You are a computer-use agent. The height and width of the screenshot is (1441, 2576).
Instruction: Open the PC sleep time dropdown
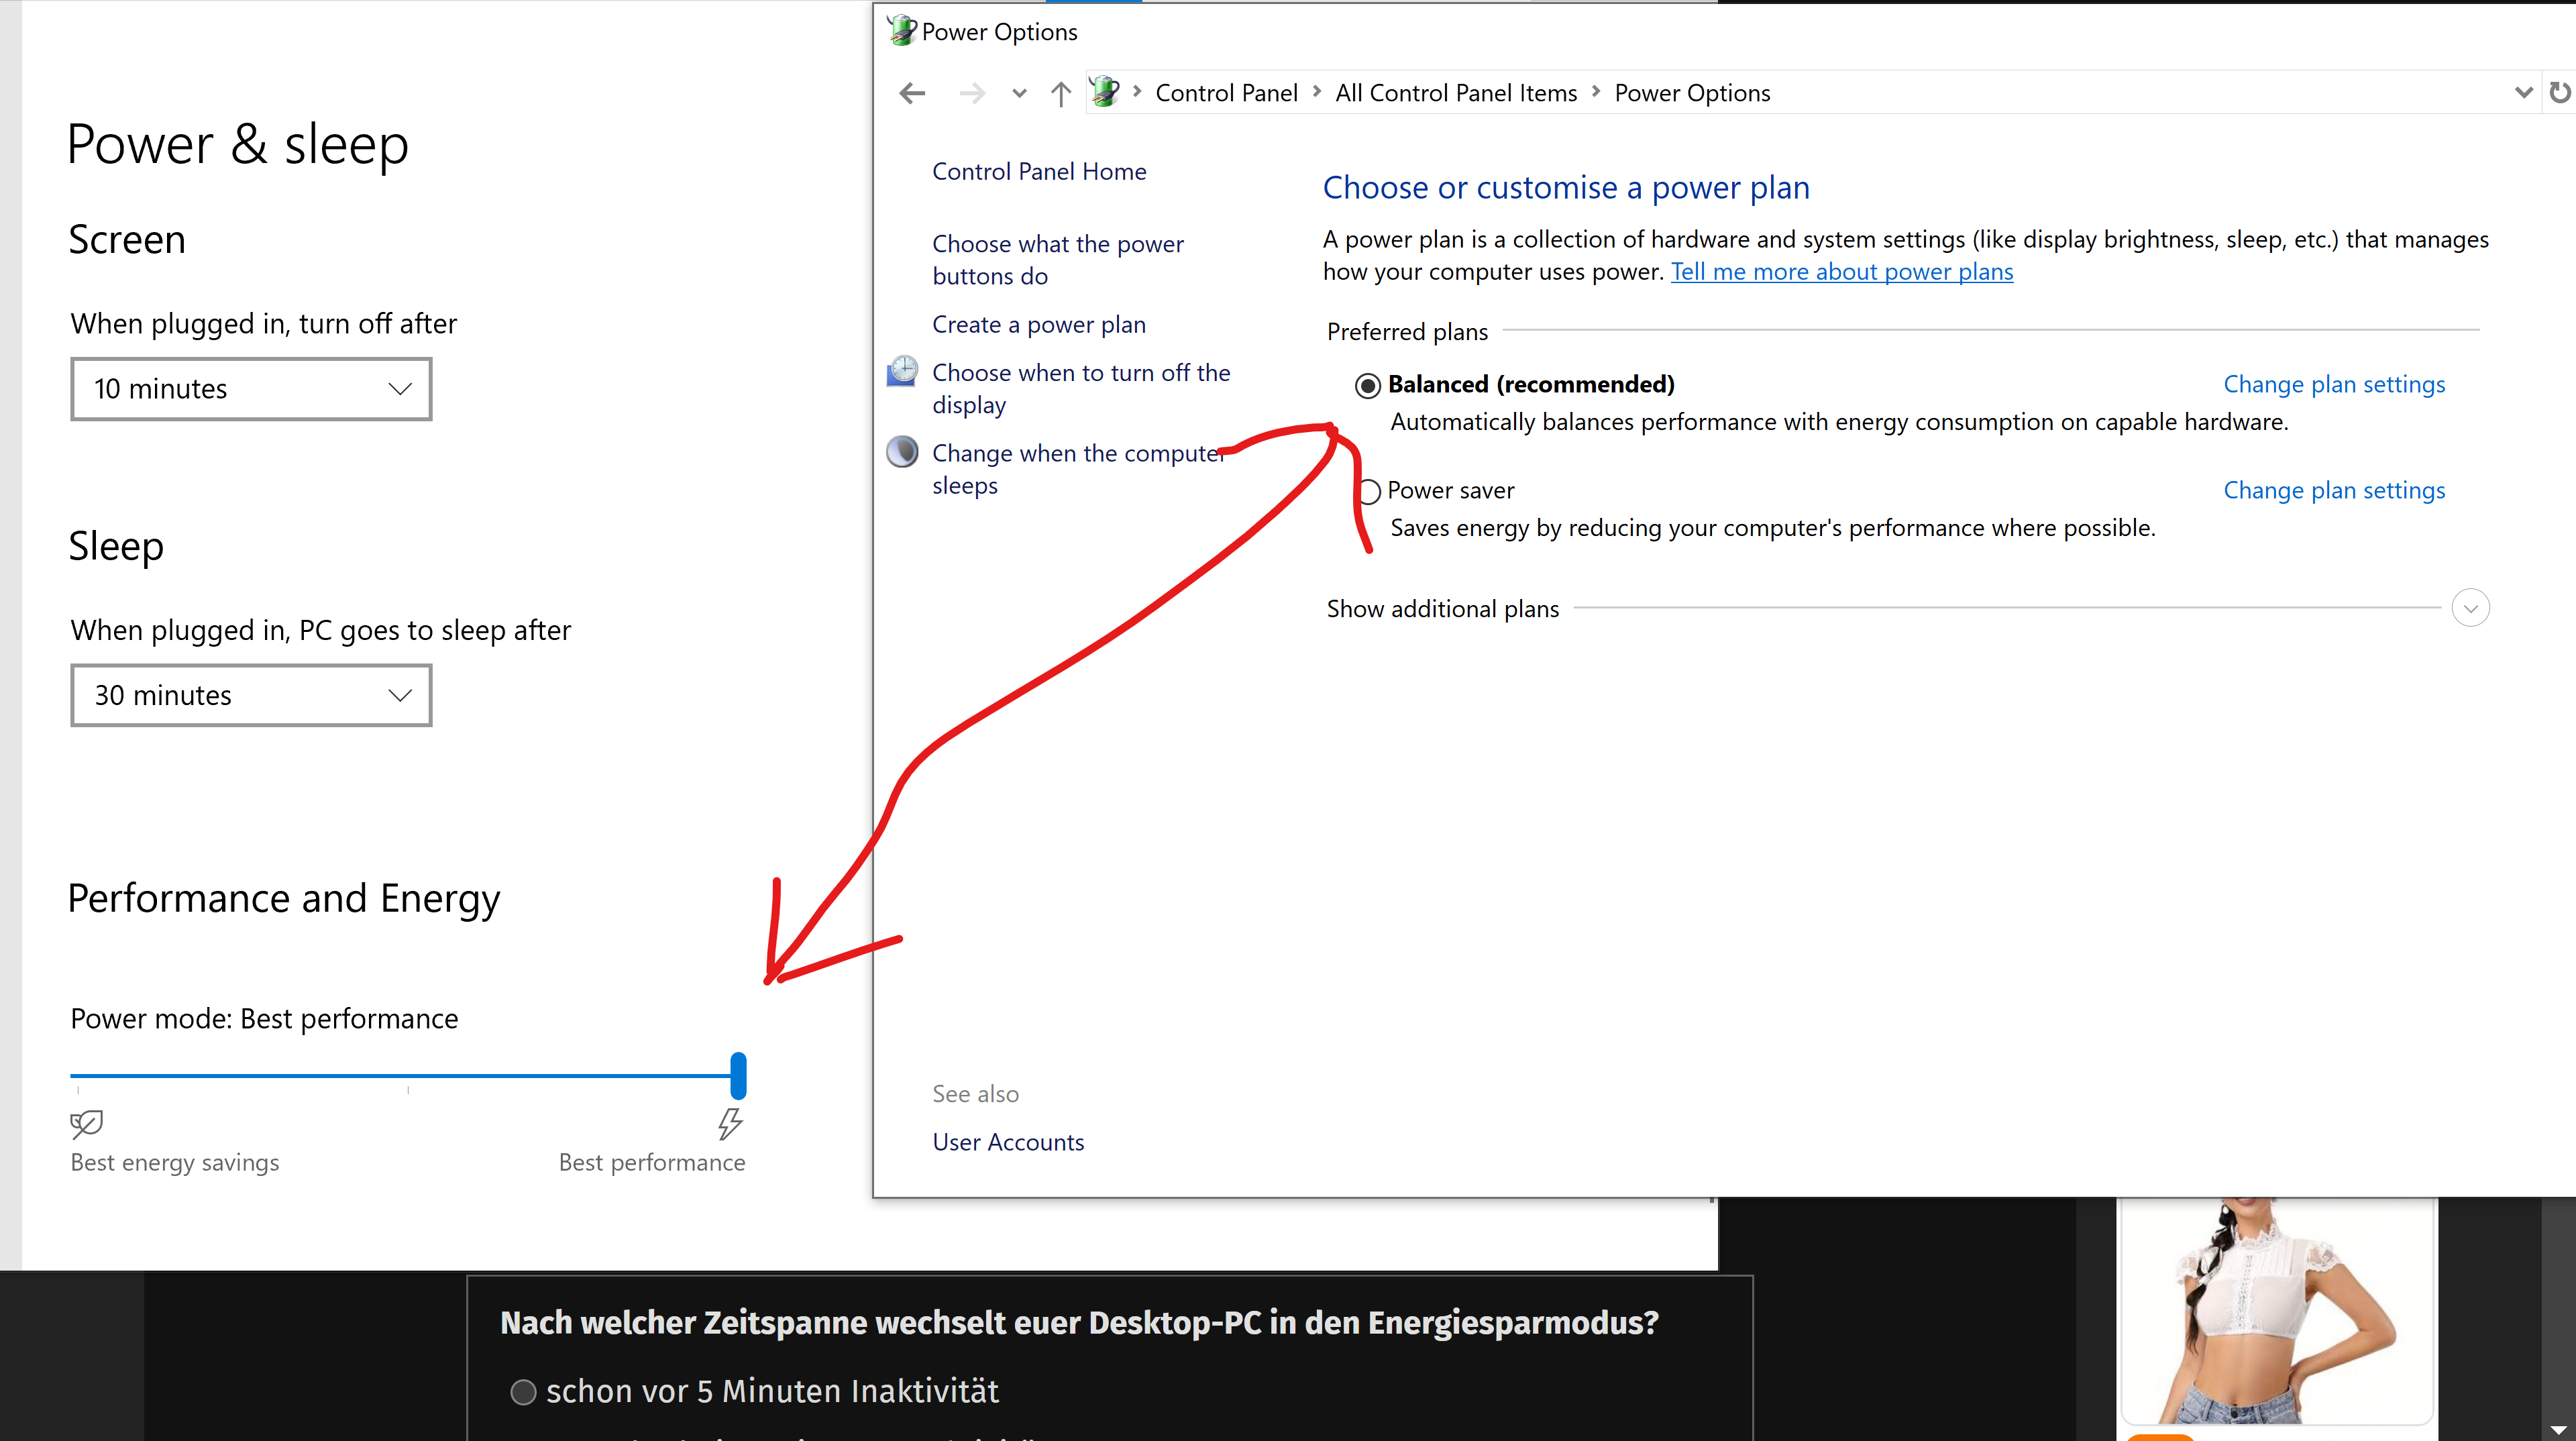click(x=251, y=695)
